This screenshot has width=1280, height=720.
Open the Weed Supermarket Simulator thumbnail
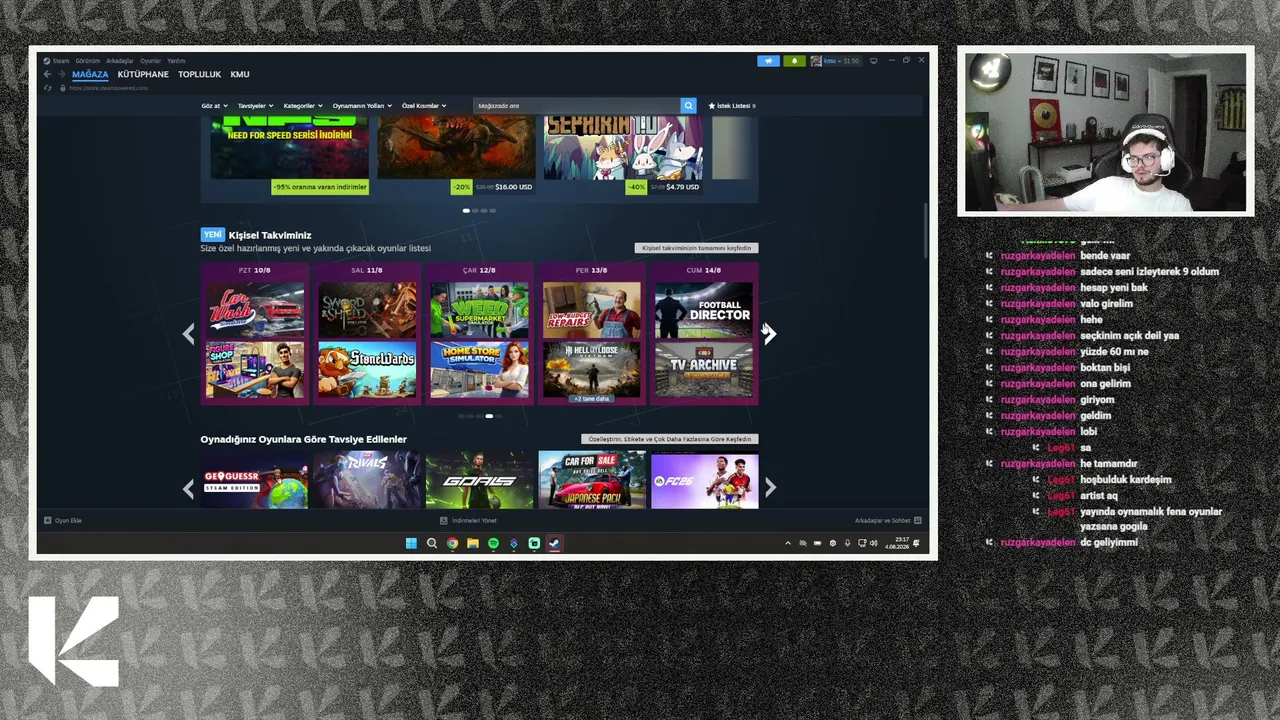[x=479, y=310]
